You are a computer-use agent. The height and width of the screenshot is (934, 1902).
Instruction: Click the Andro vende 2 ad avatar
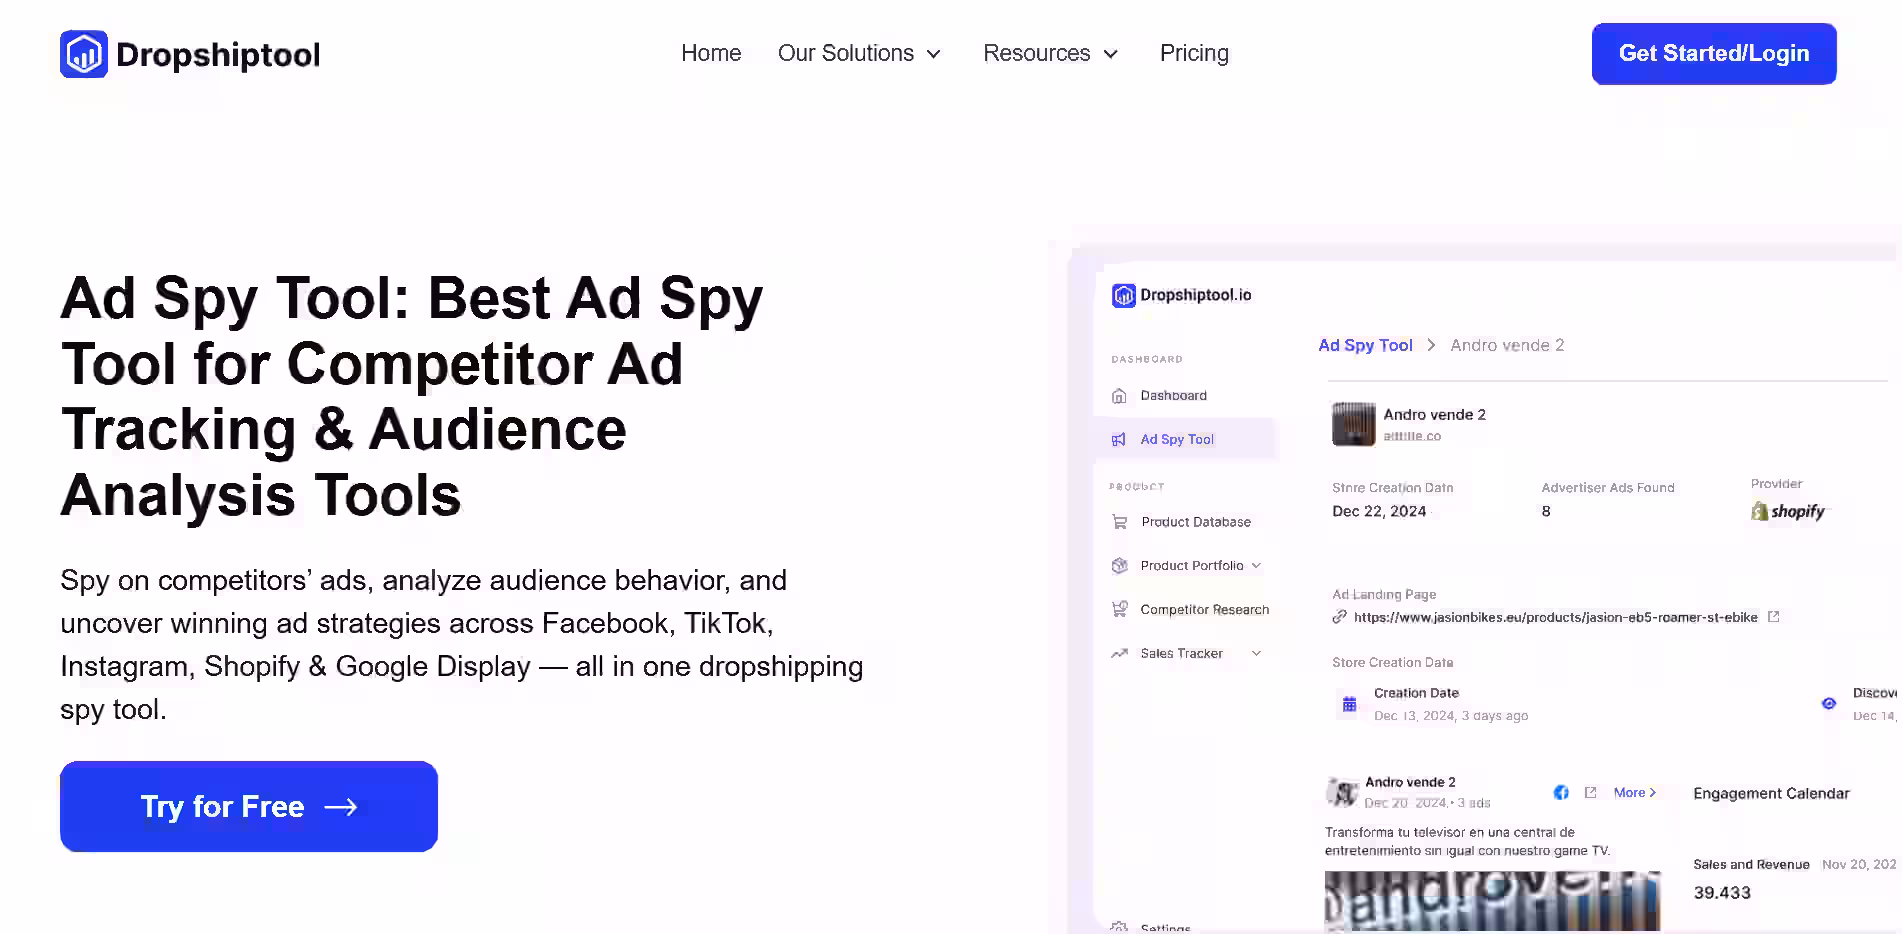tap(1341, 792)
